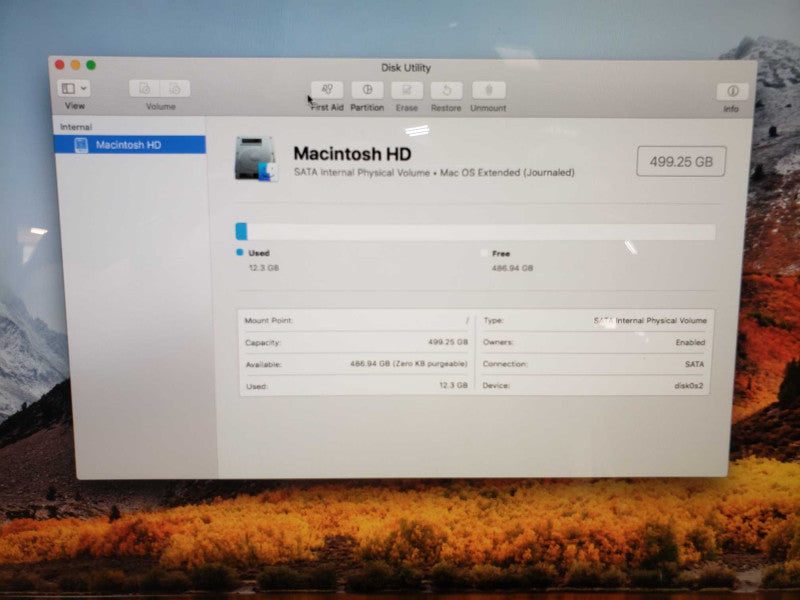Click the Mount Point row
The image size is (800, 600).
point(357,320)
